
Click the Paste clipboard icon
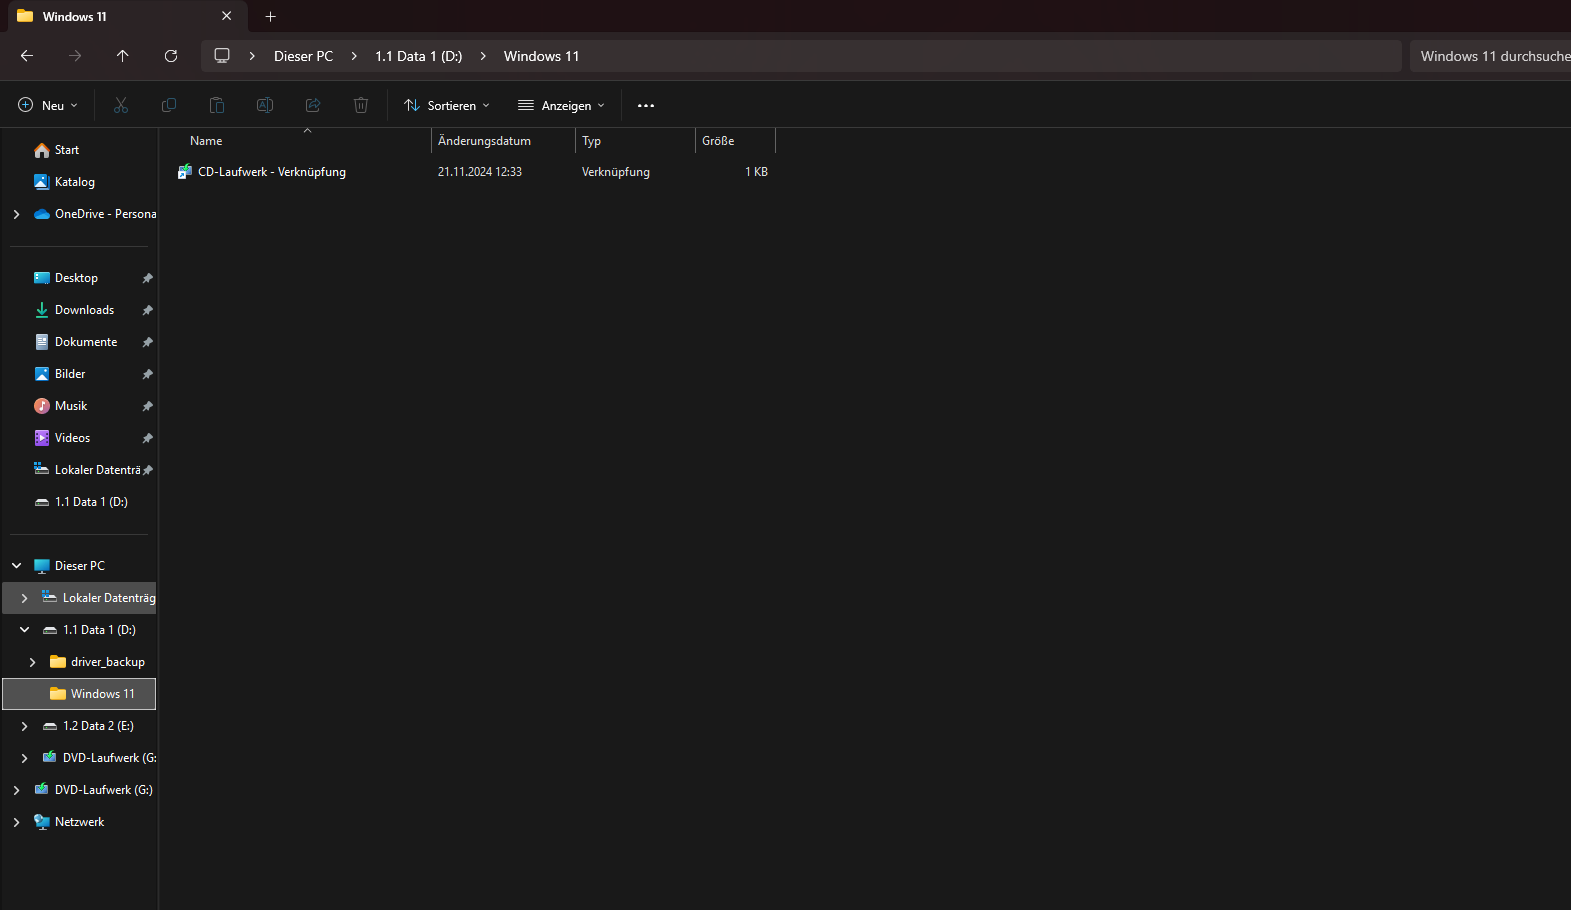(217, 105)
